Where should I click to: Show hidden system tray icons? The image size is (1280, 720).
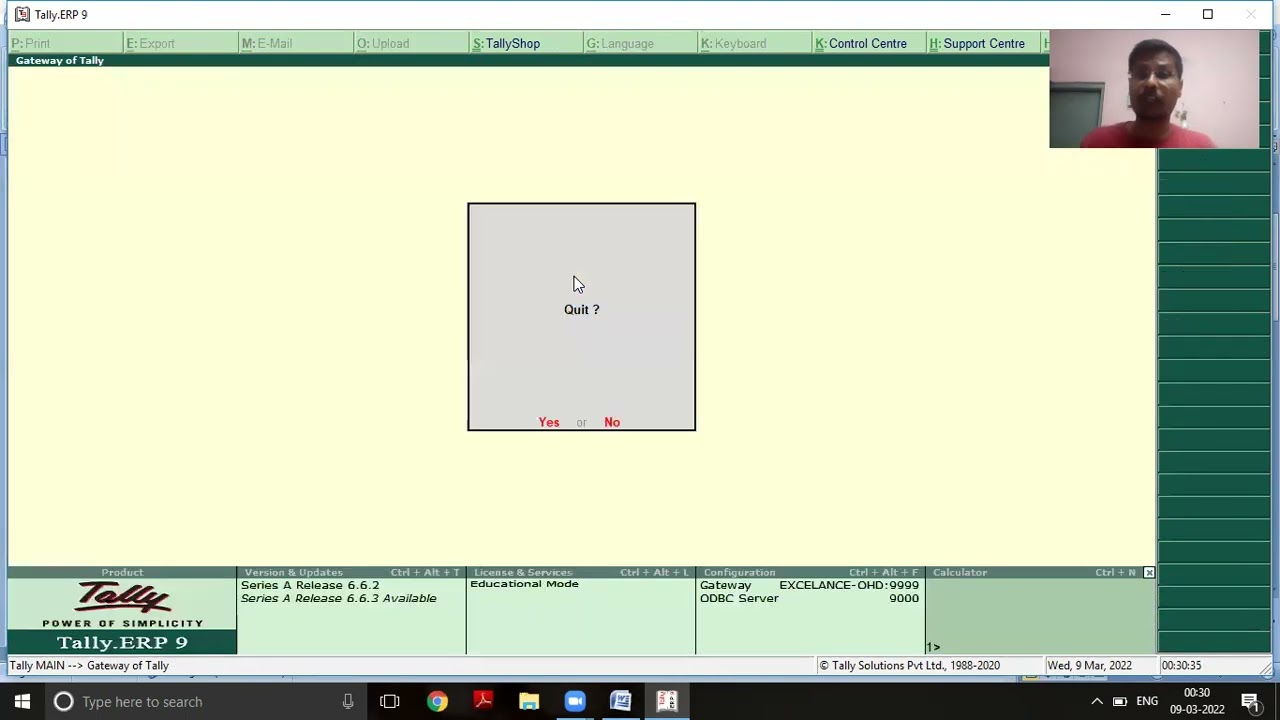(1097, 701)
